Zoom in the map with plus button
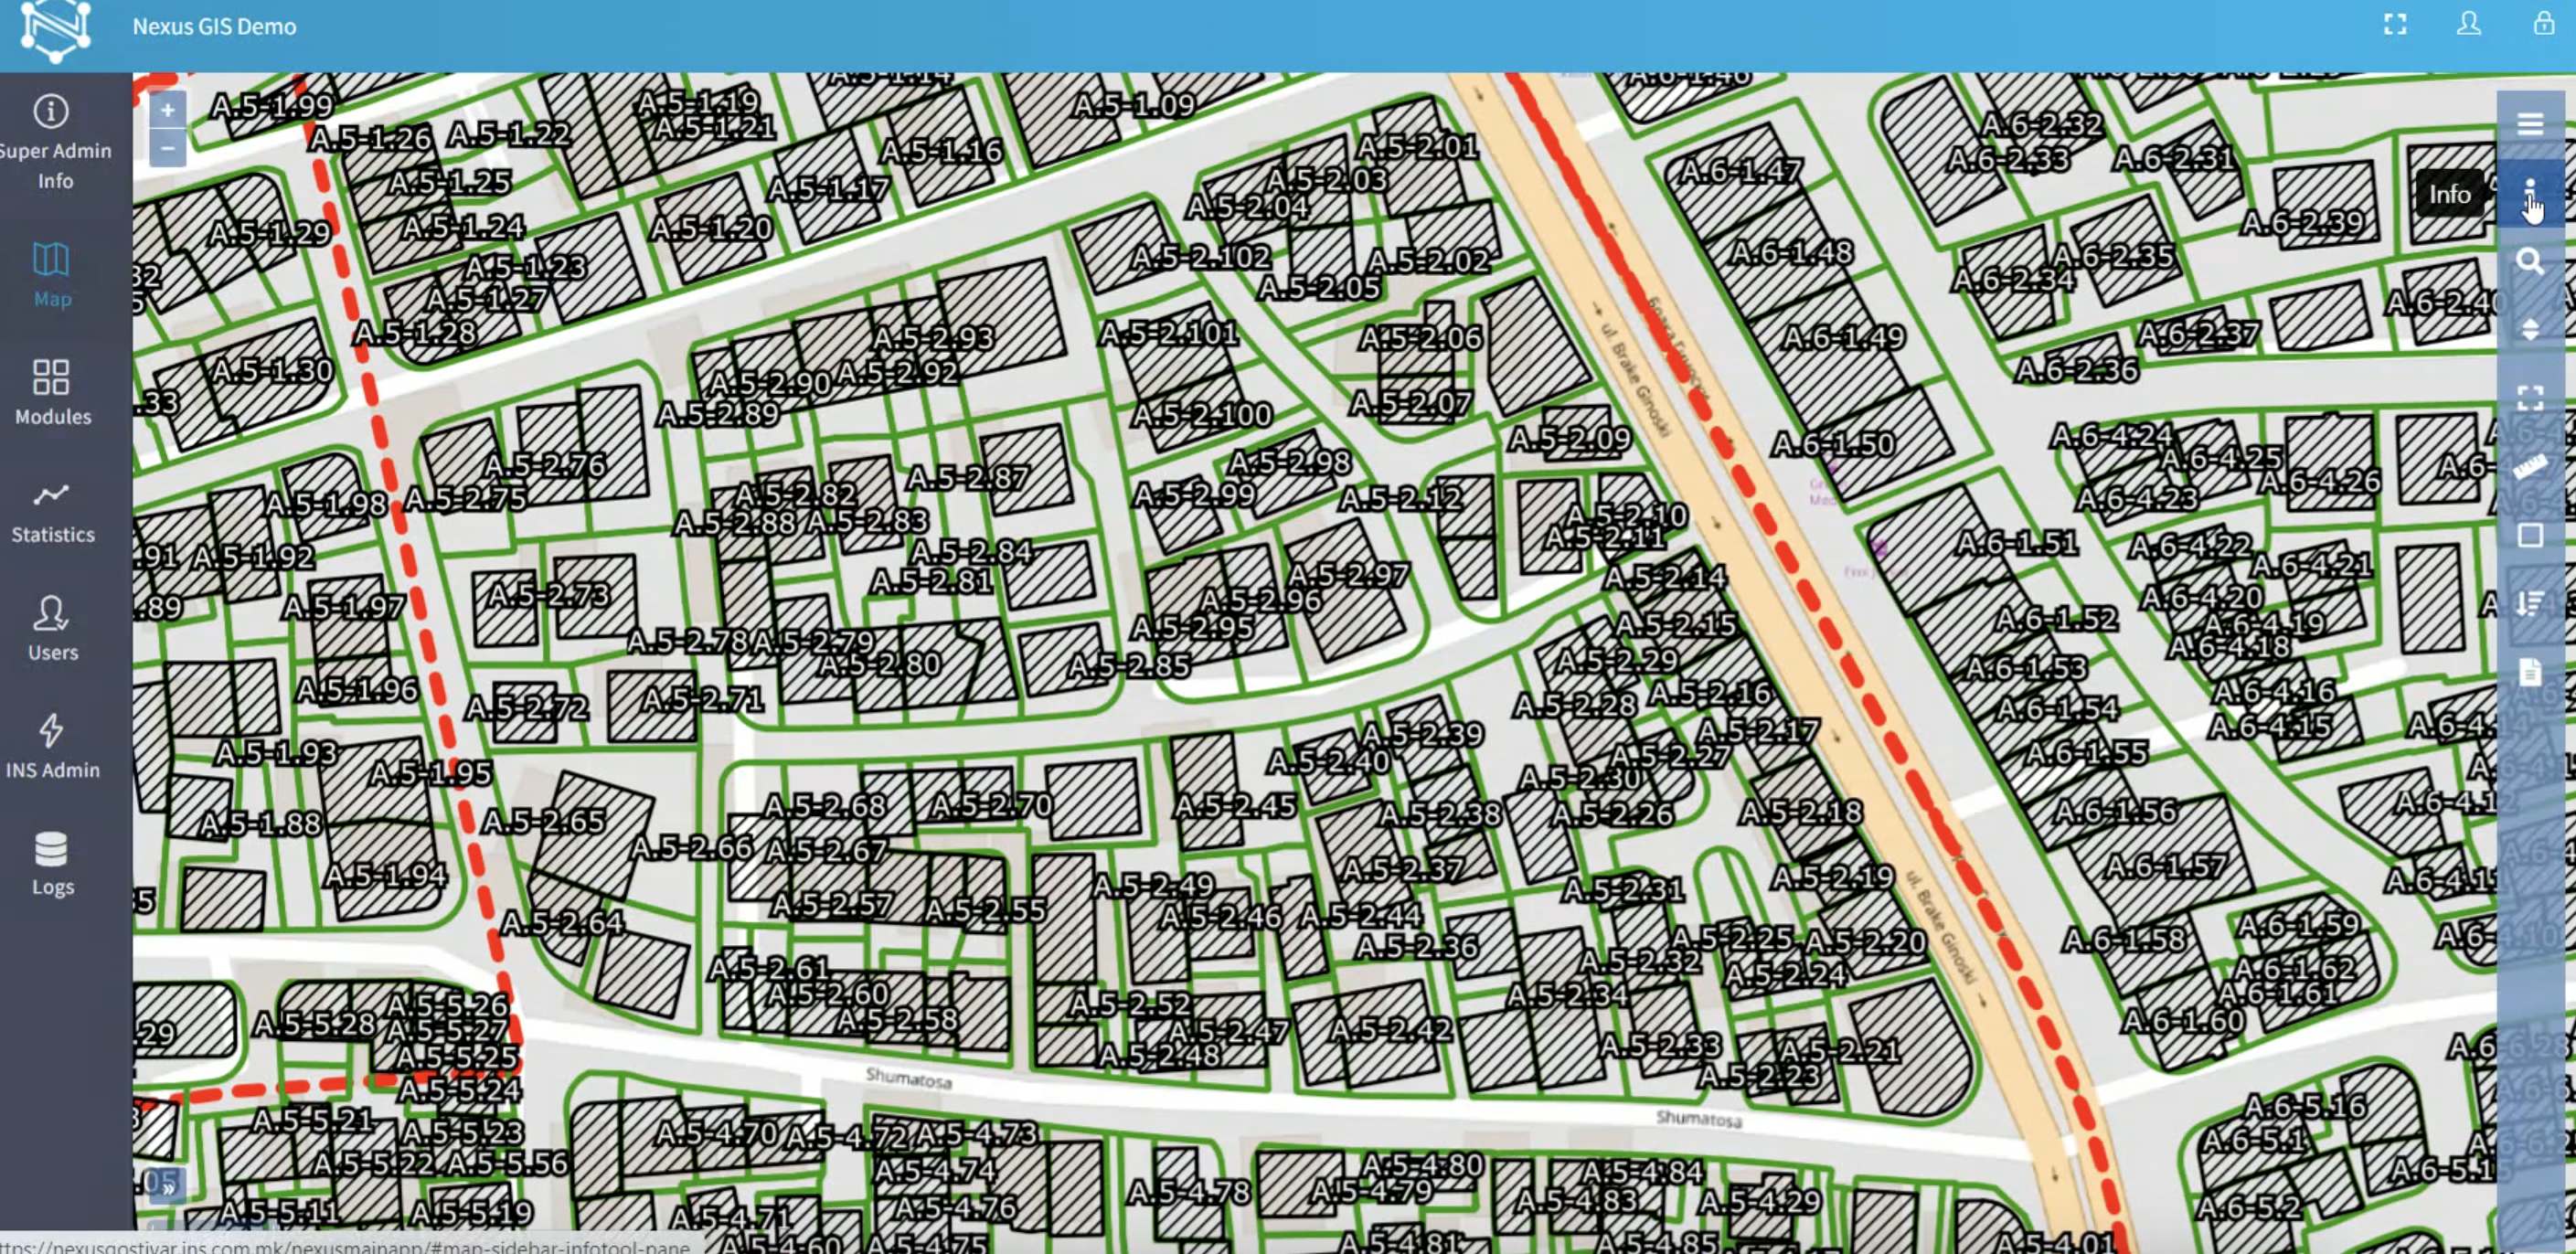 tap(168, 110)
